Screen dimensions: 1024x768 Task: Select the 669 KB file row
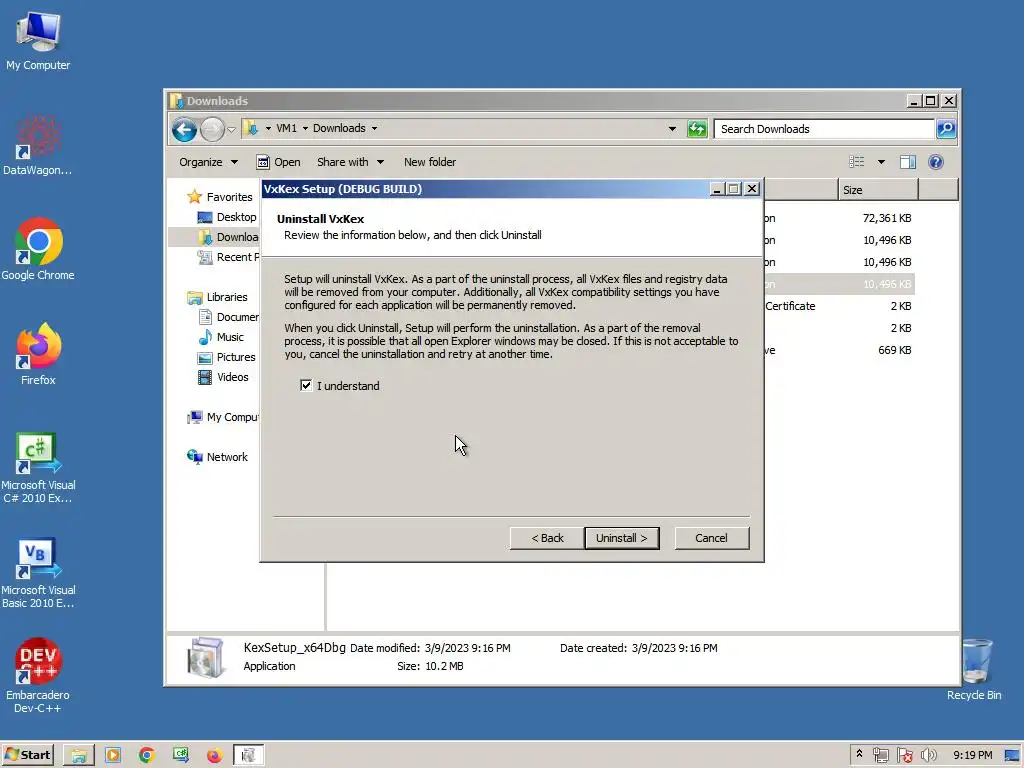tap(839, 350)
